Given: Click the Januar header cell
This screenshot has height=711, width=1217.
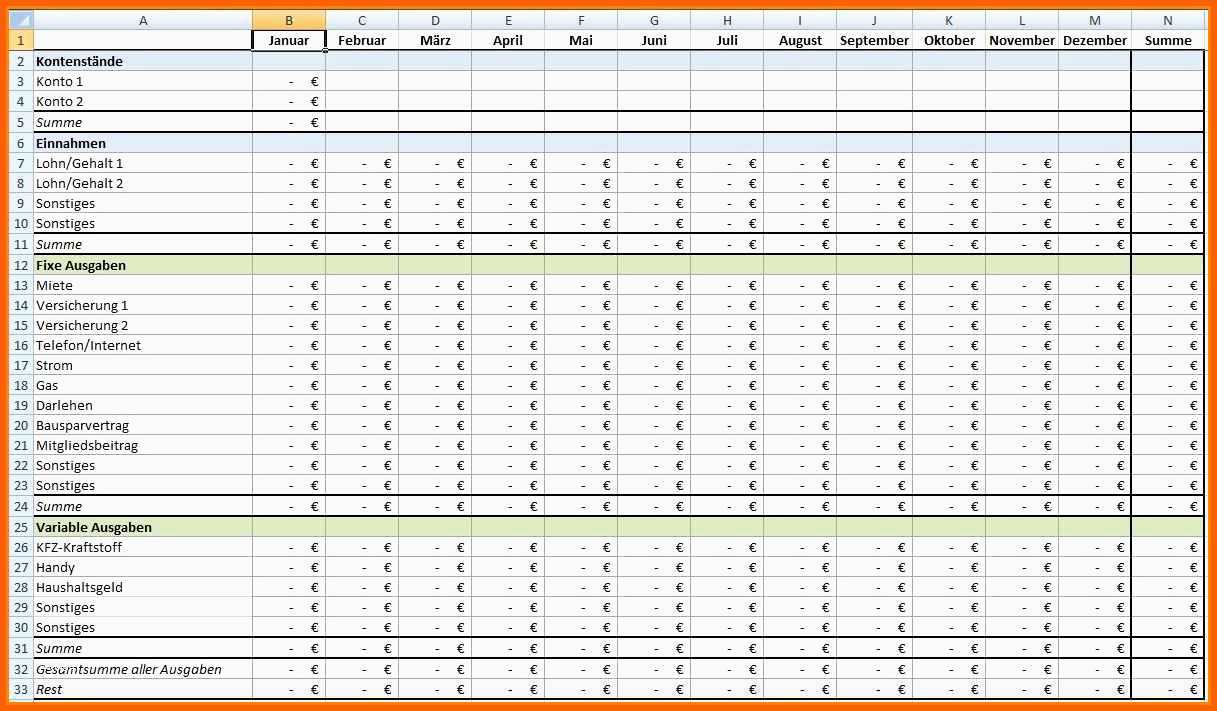Looking at the screenshot, I should 289,40.
